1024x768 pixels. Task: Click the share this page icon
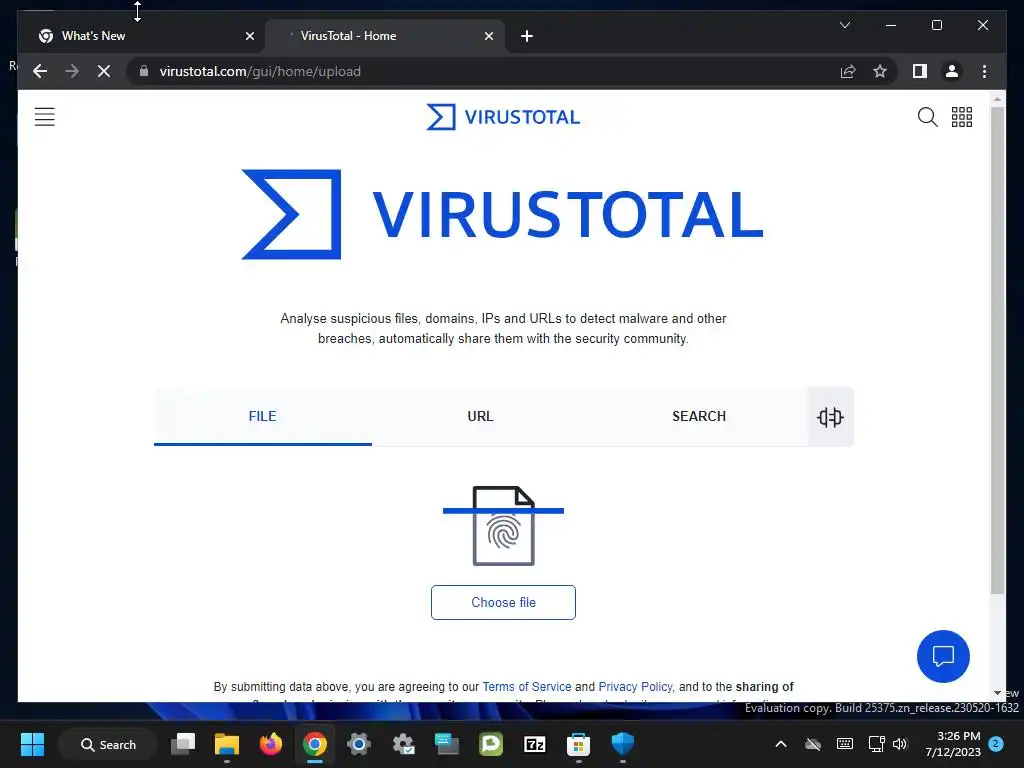[x=848, y=71]
